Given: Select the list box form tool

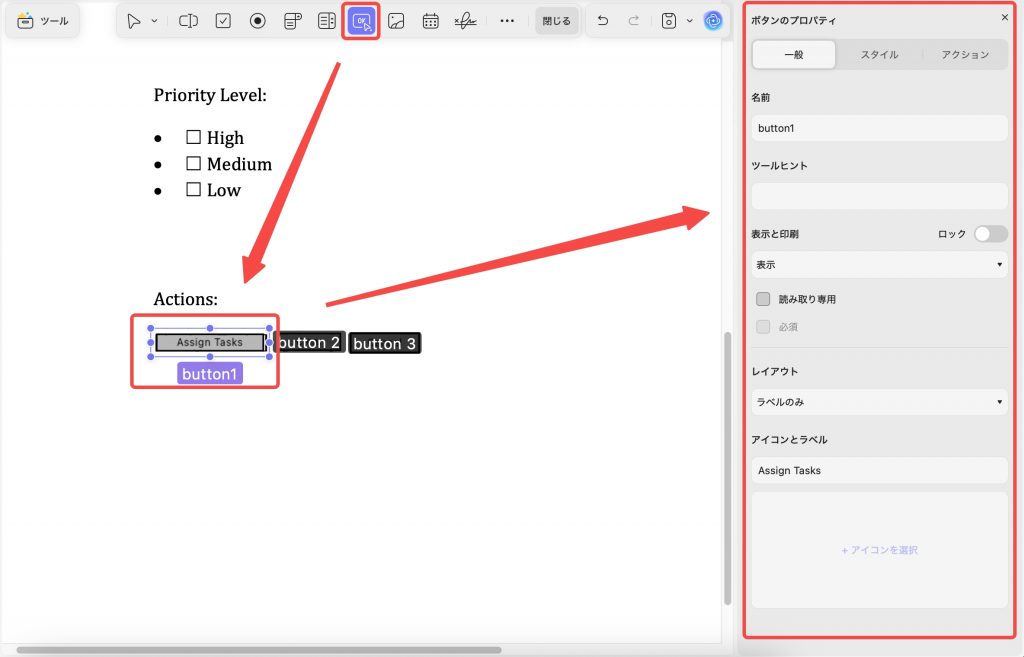Looking at the screenshot, I should click(327, 21).
